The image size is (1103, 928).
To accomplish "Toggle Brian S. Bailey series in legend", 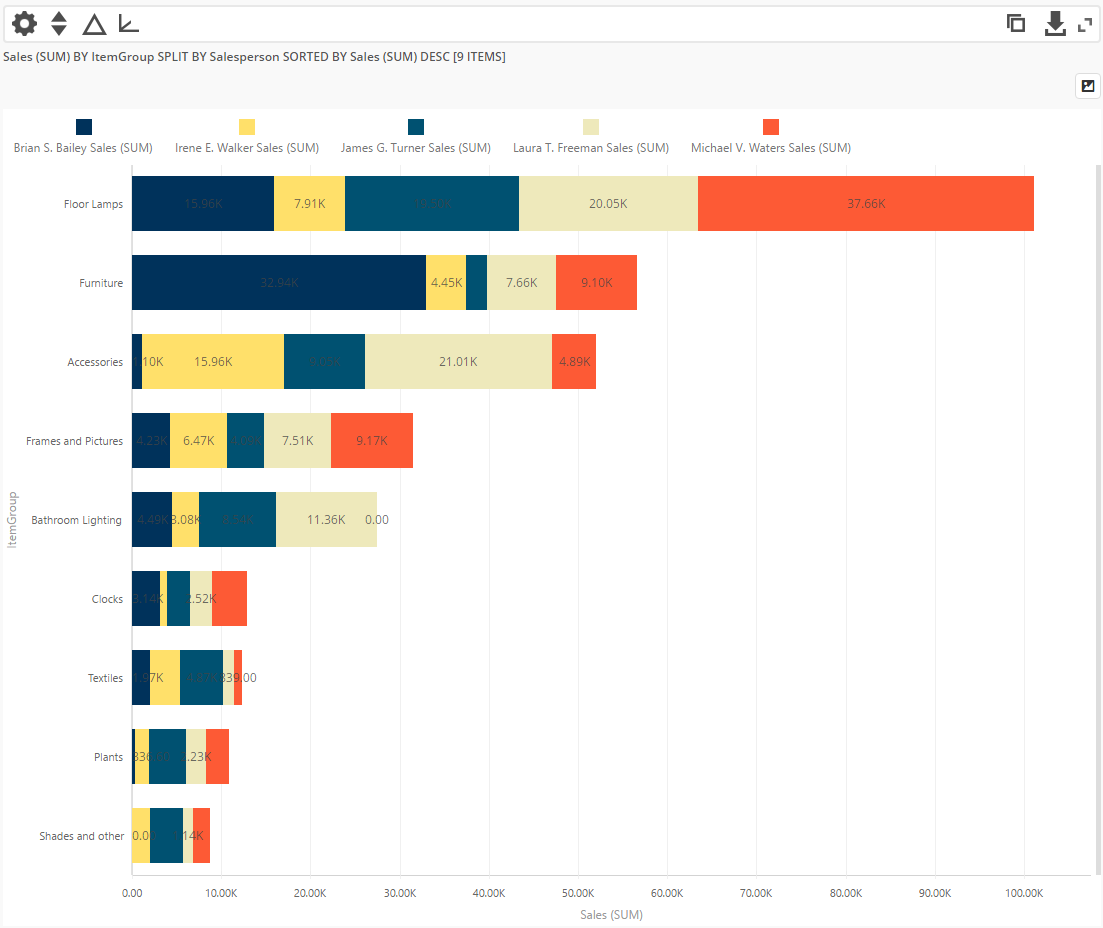I will (x=84, y=127).
